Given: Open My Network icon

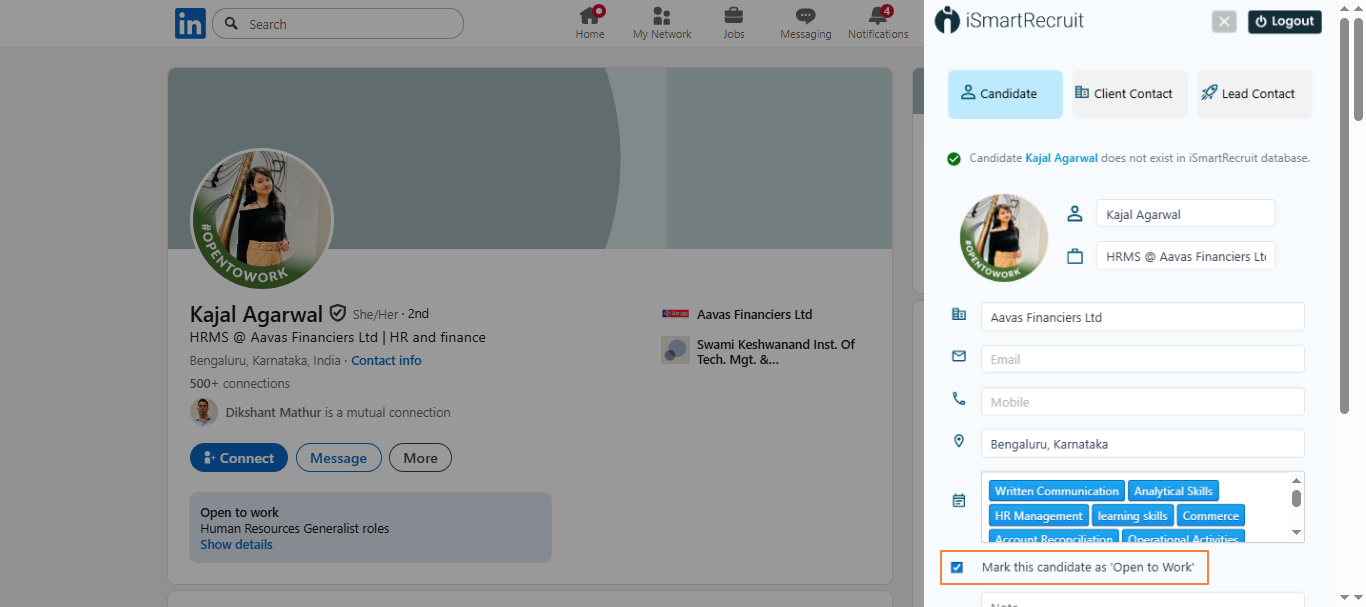Looking at the screenshot, I should pyautogui.click(x=661, y=17).
